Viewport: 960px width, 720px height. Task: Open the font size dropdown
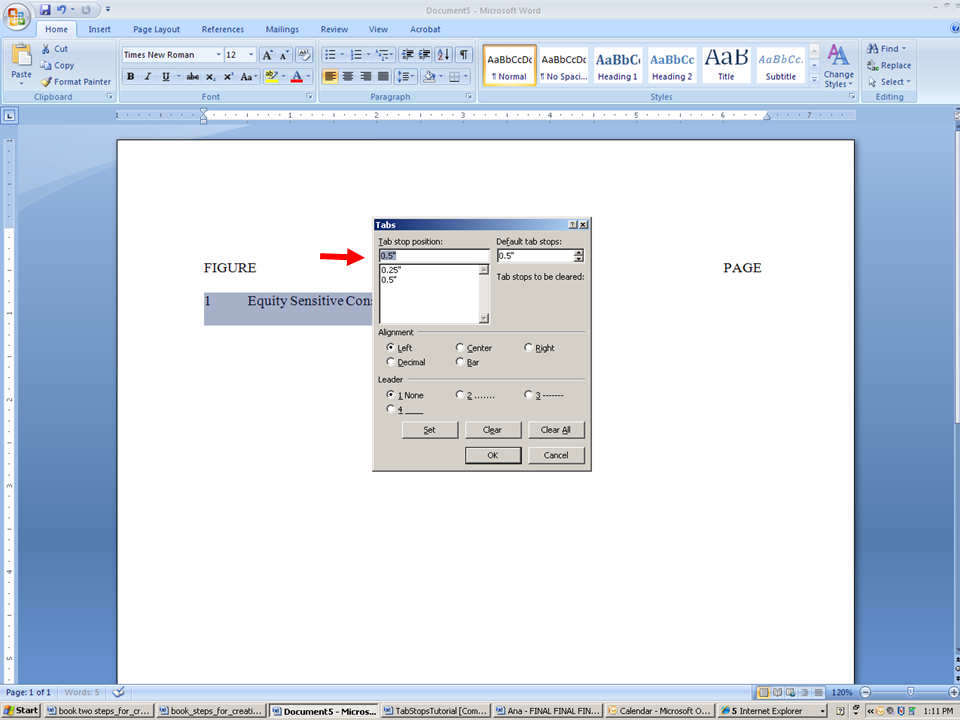251,55
